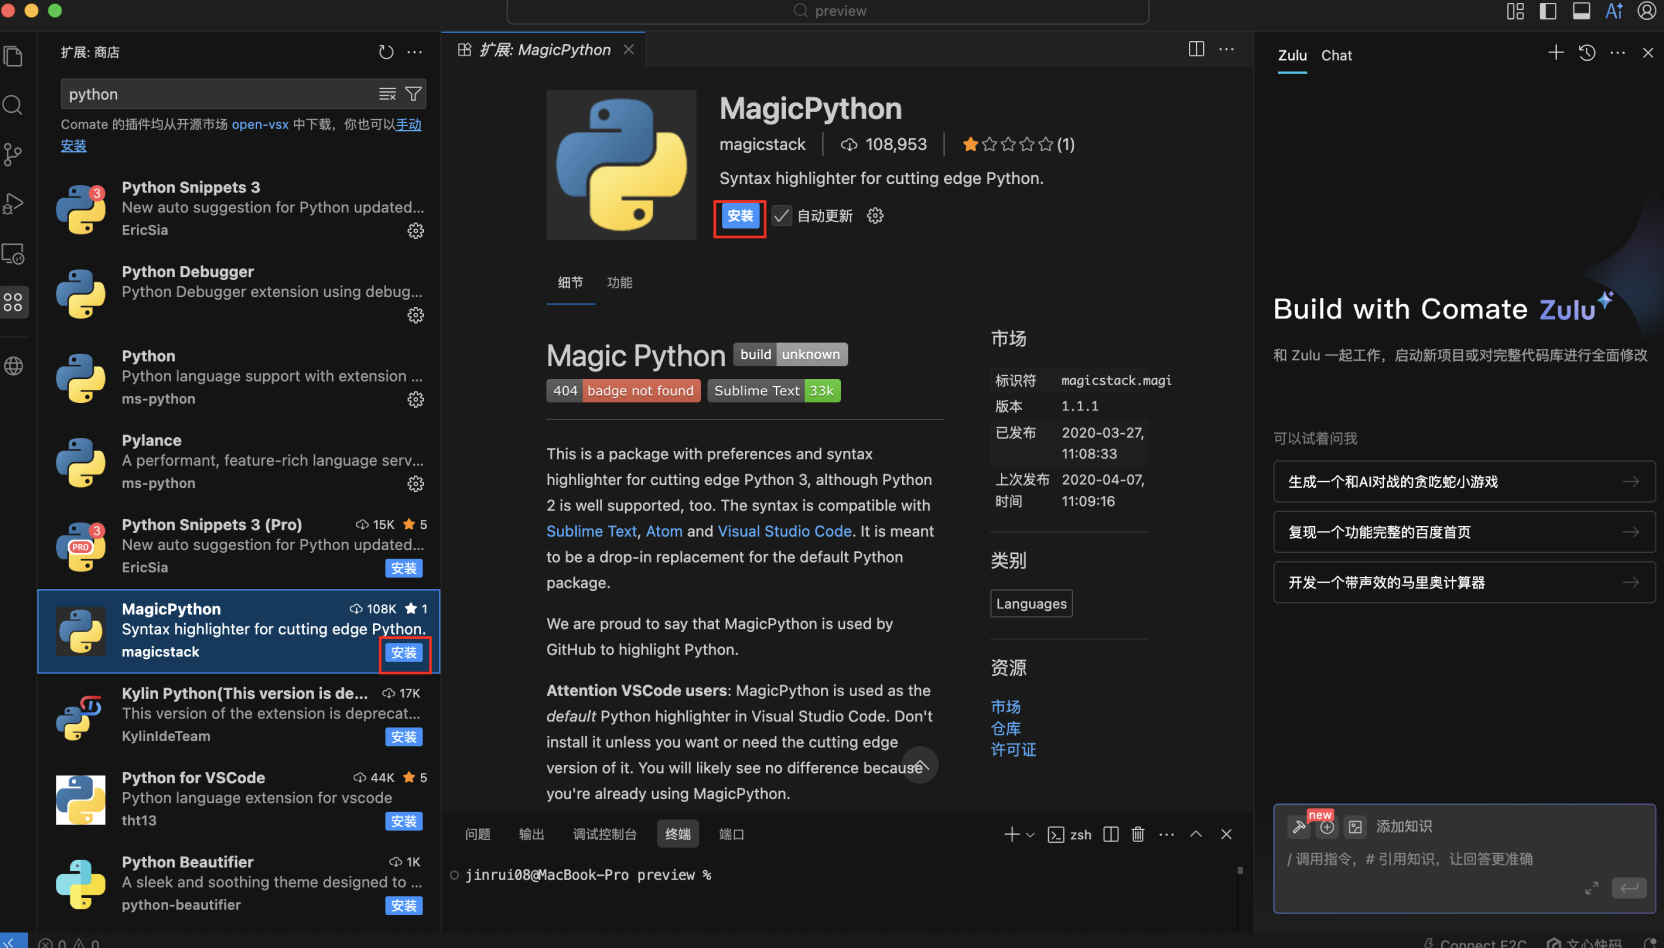Split the editor to the right
1664x948 pixels.
(1196, 49)
